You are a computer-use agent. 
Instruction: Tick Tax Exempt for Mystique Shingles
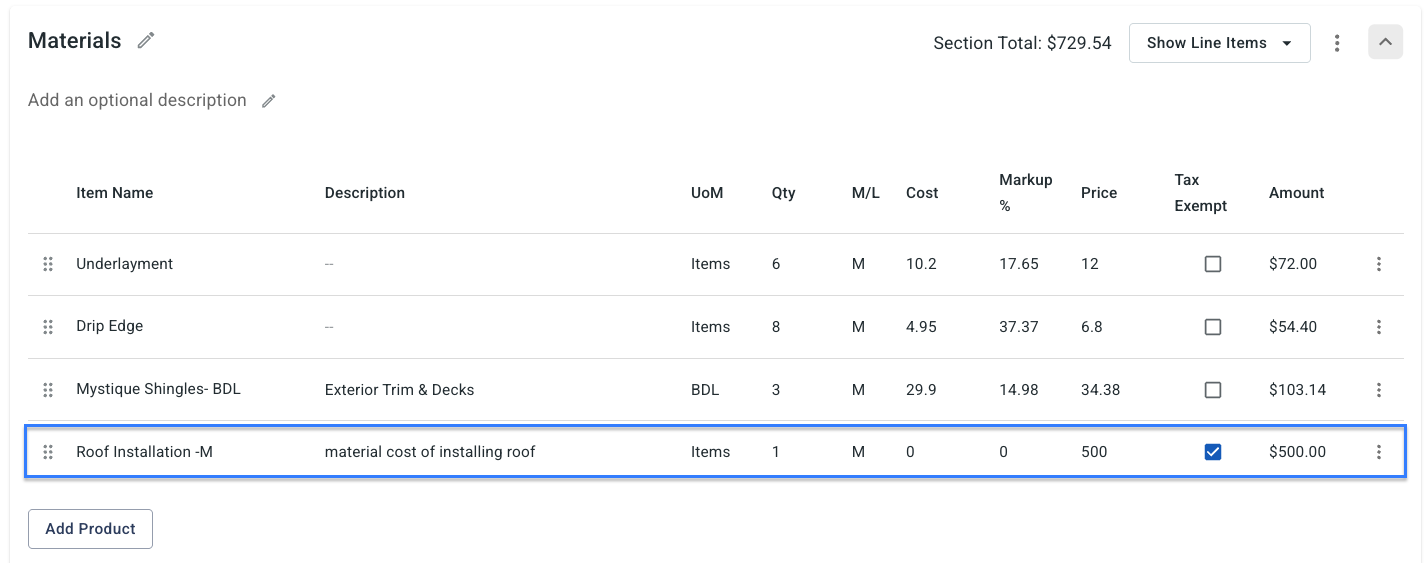(1213, 390)
